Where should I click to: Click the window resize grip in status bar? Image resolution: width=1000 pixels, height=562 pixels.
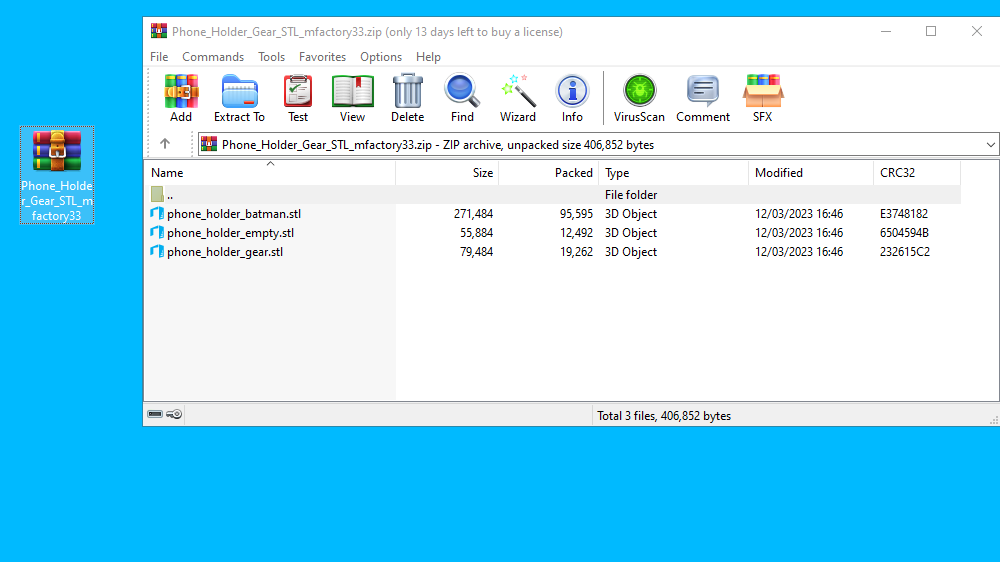pos(994,420)
